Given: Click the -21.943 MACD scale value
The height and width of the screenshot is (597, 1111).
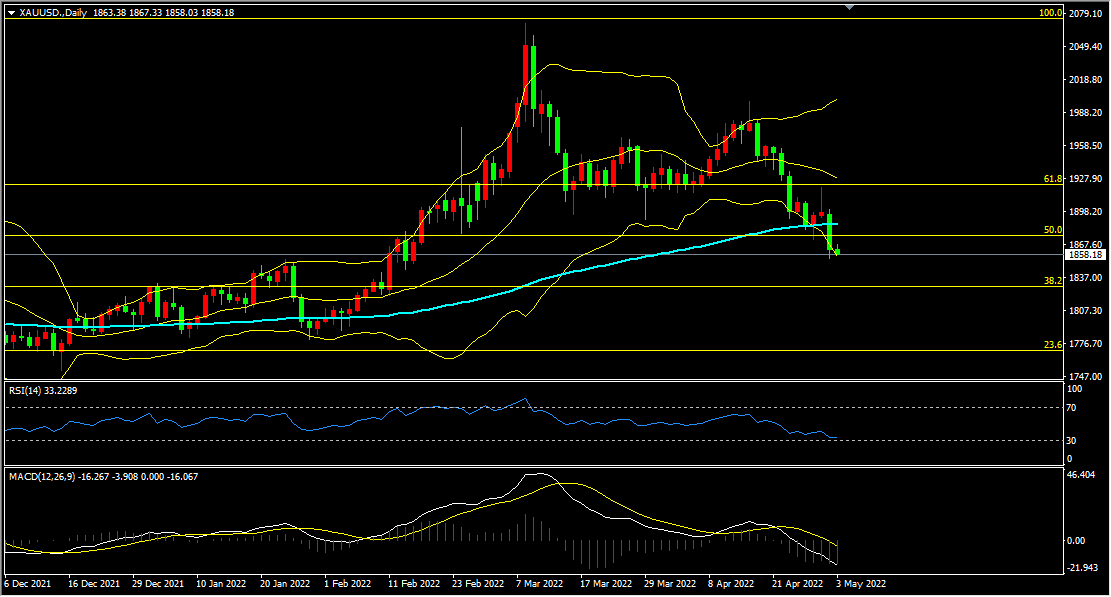Looking at the screenshot, I should (1082, 568).
